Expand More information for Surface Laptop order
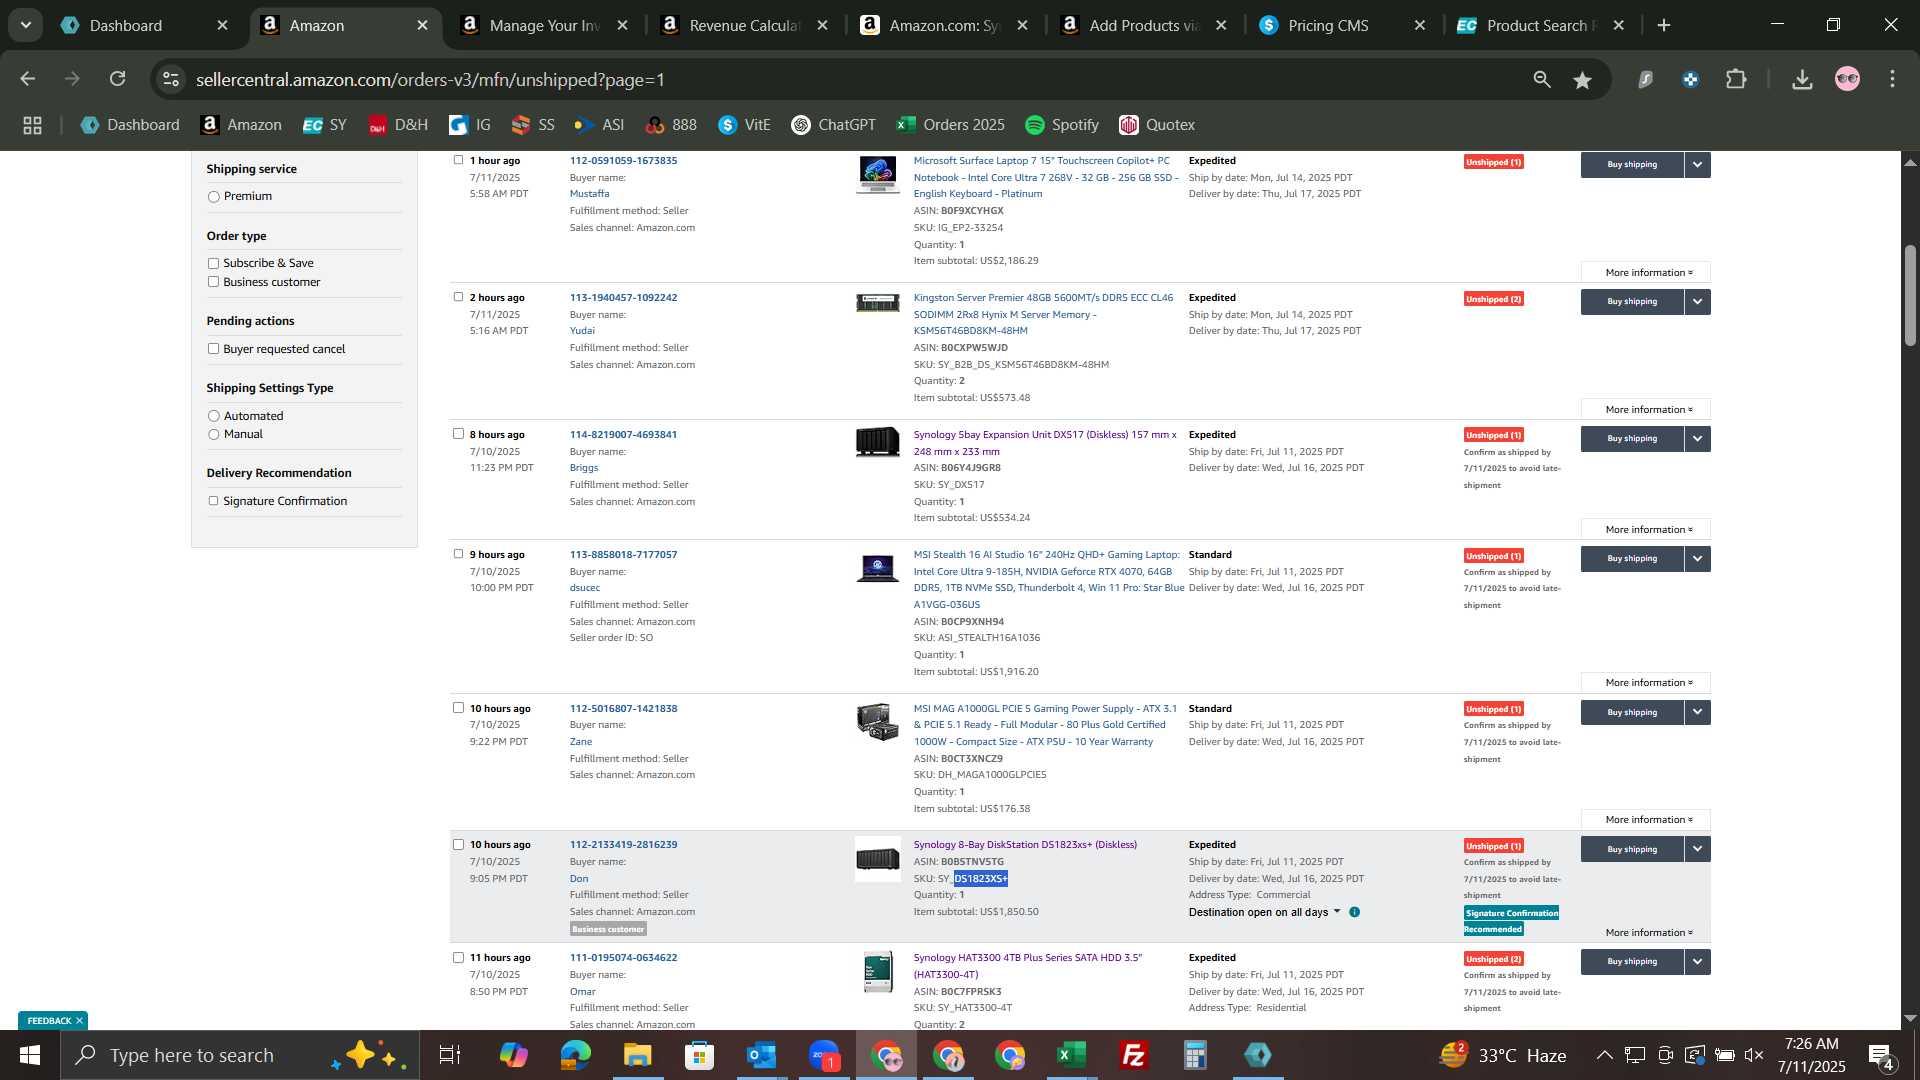This screenshot has height=1080, width=1920. point(1646,272)
